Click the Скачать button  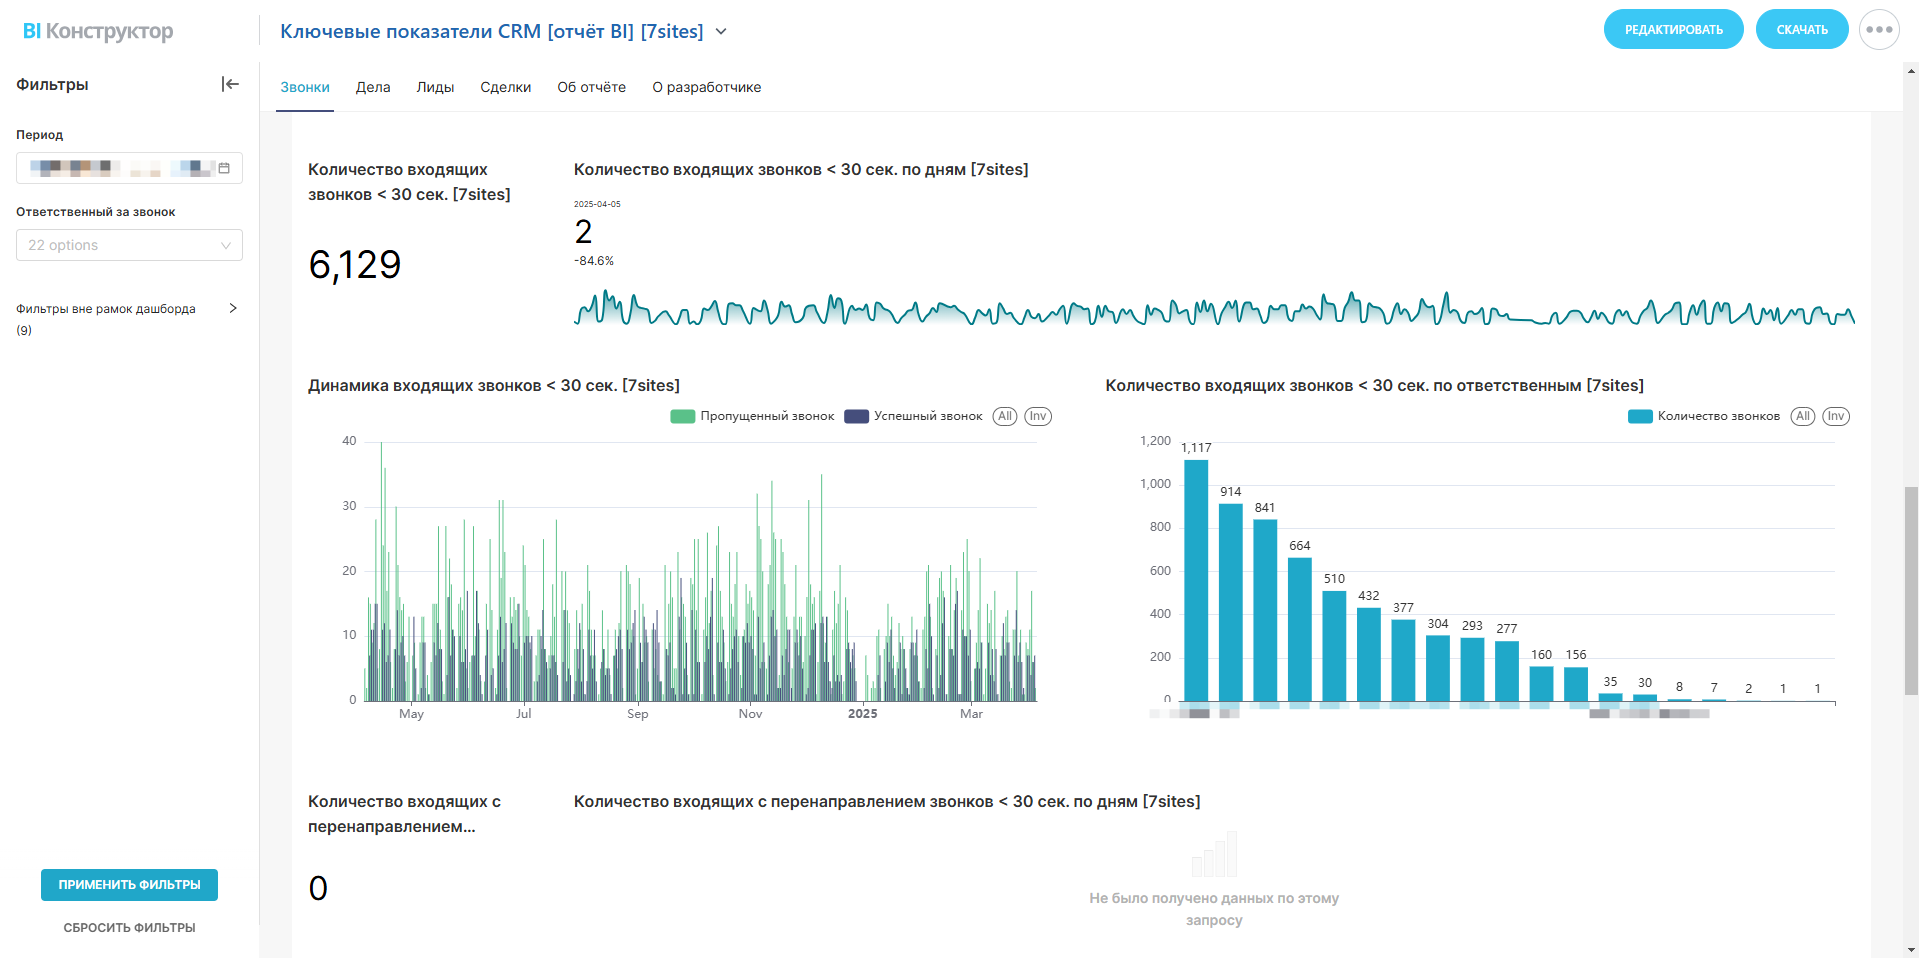click(1801, 30)
